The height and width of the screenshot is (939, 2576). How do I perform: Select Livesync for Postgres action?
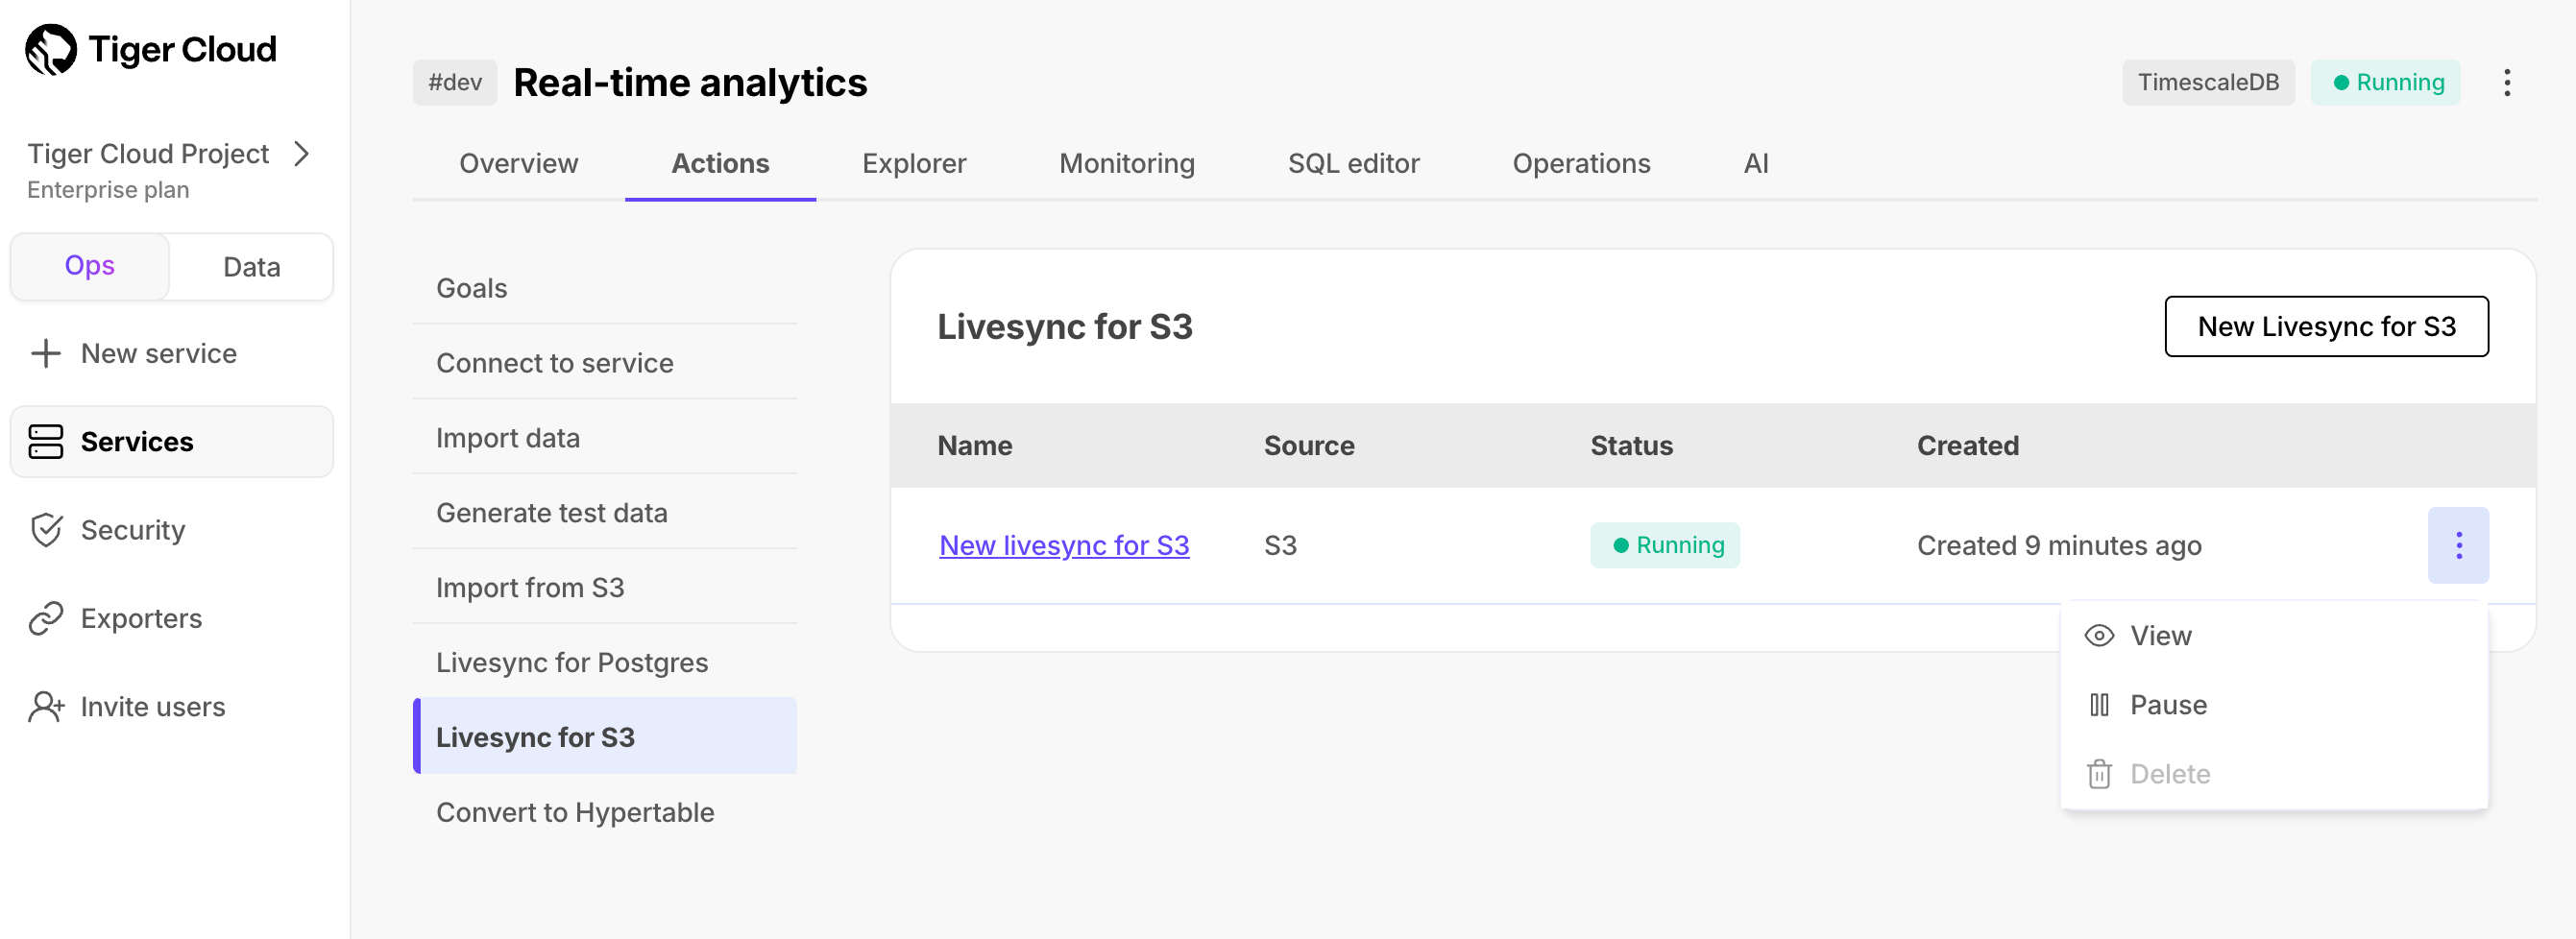coord(605,663)
